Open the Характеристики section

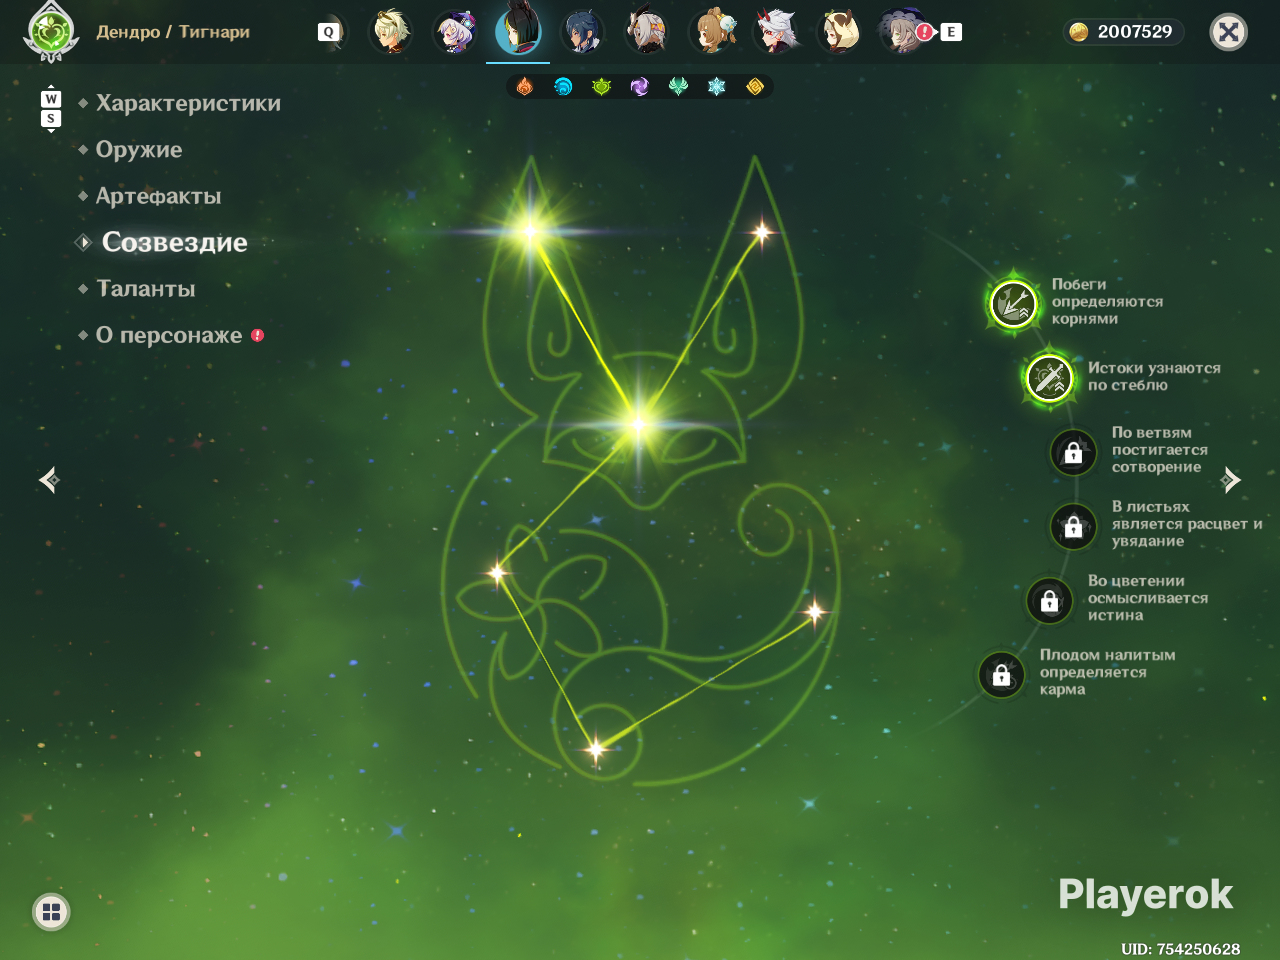[188, 103]
